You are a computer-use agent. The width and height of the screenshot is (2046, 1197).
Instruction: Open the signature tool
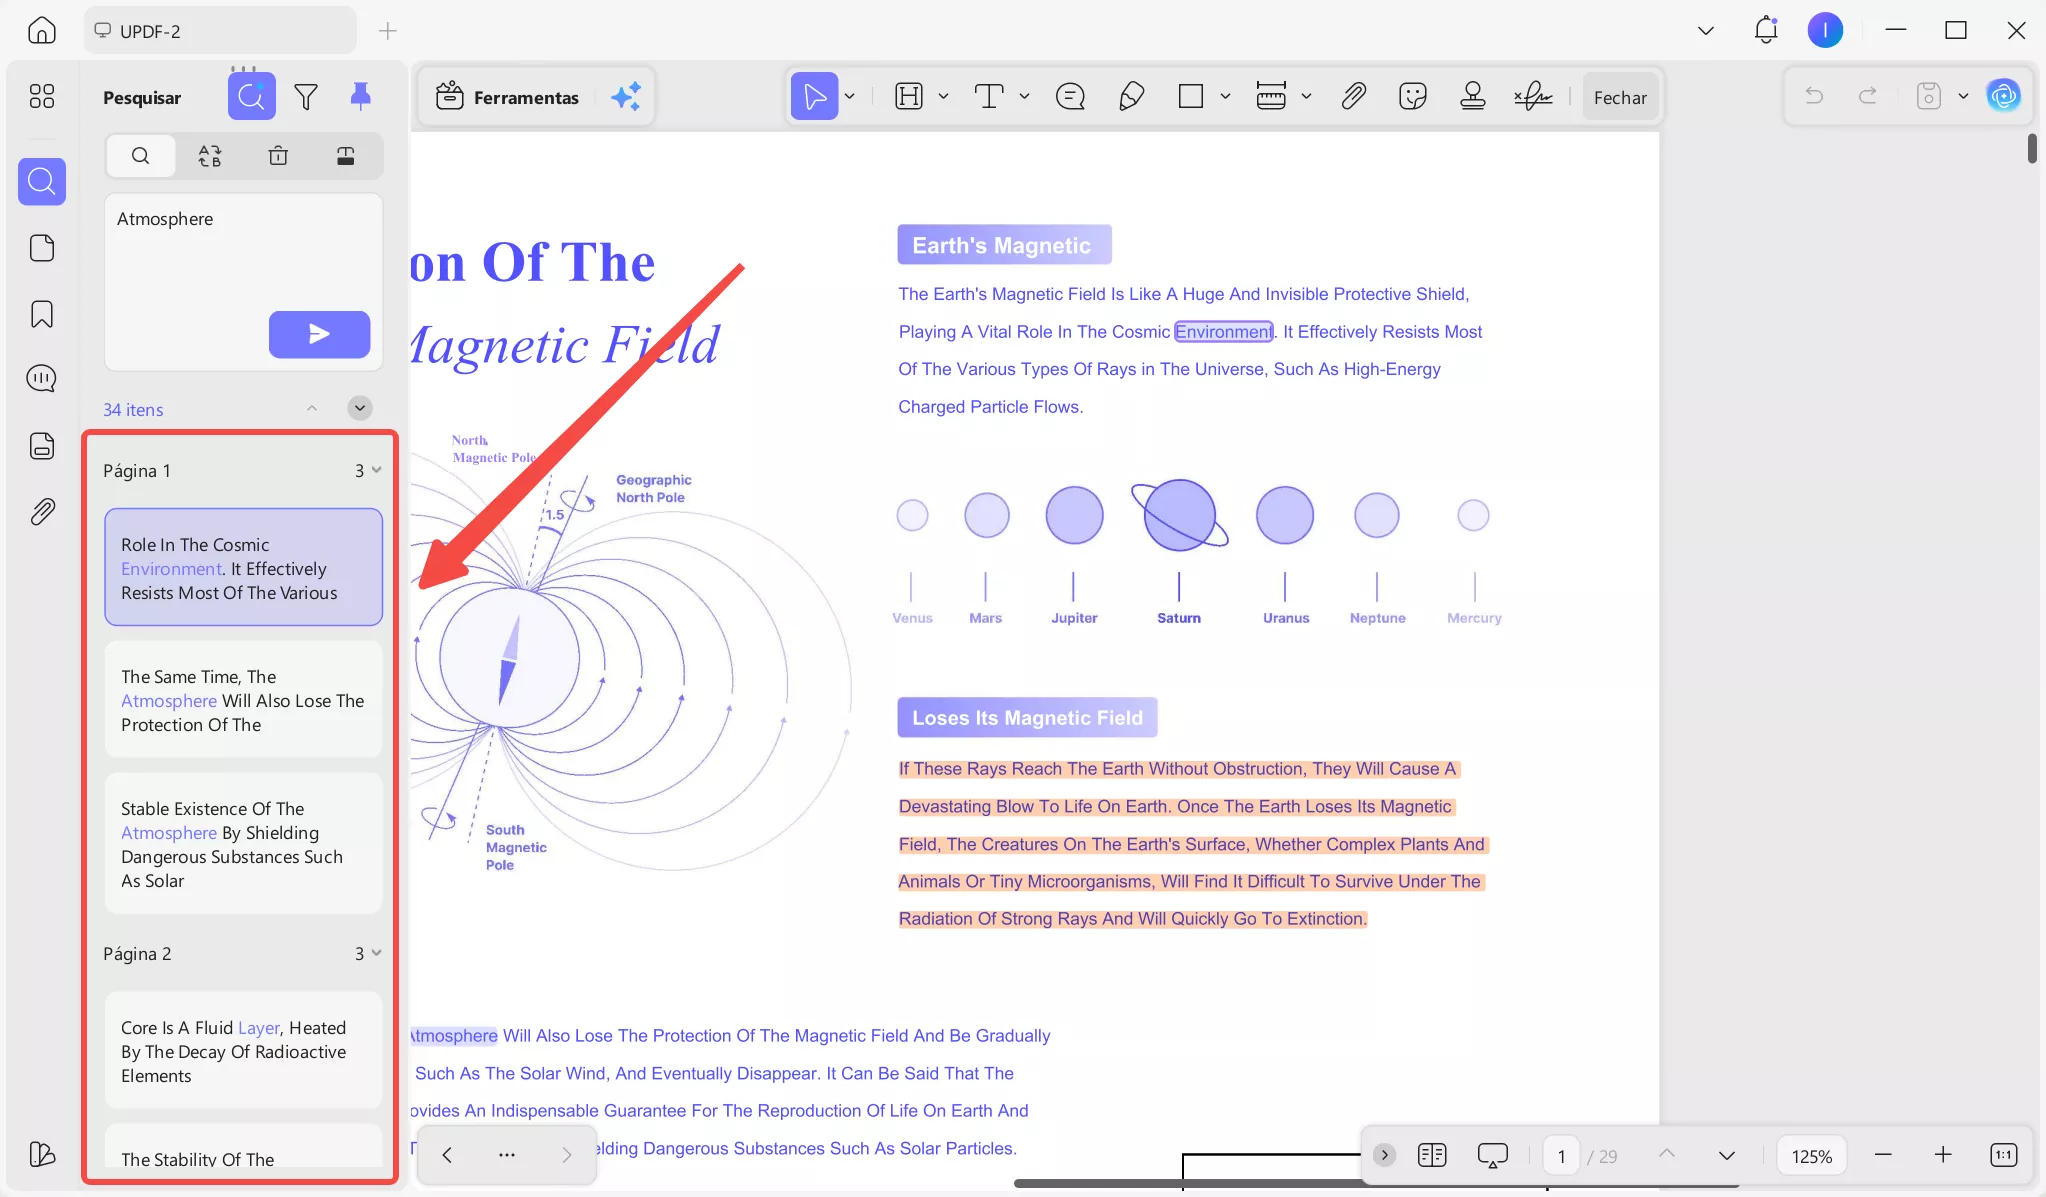coord(1532,97)
